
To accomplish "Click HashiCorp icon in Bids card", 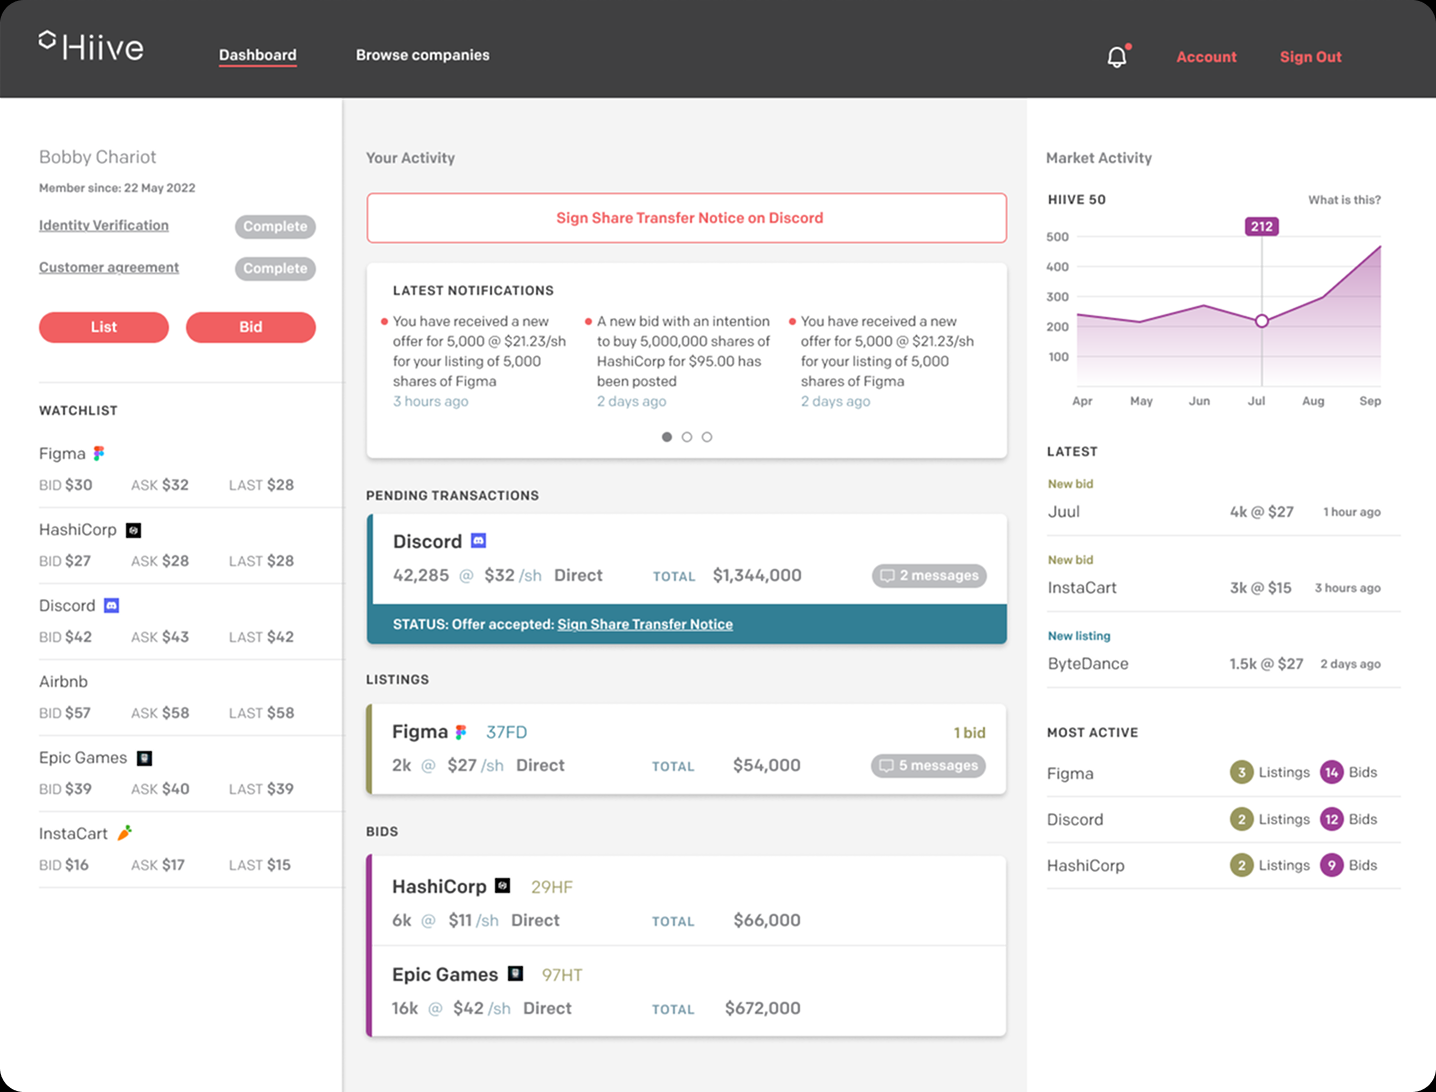I will tap(503, 886).
